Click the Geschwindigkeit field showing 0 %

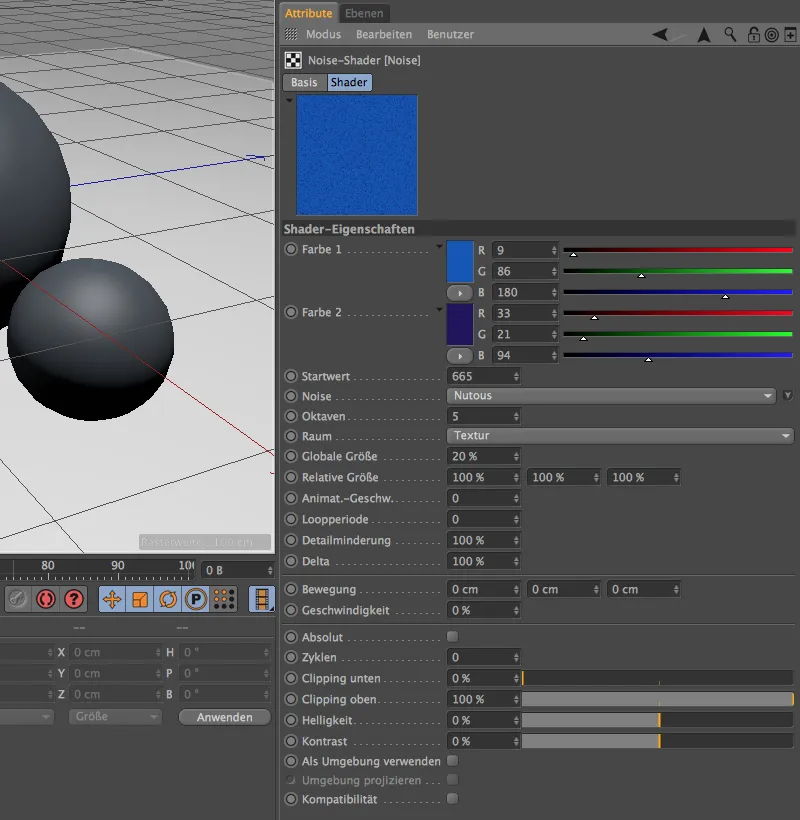[x=483, y=610]
